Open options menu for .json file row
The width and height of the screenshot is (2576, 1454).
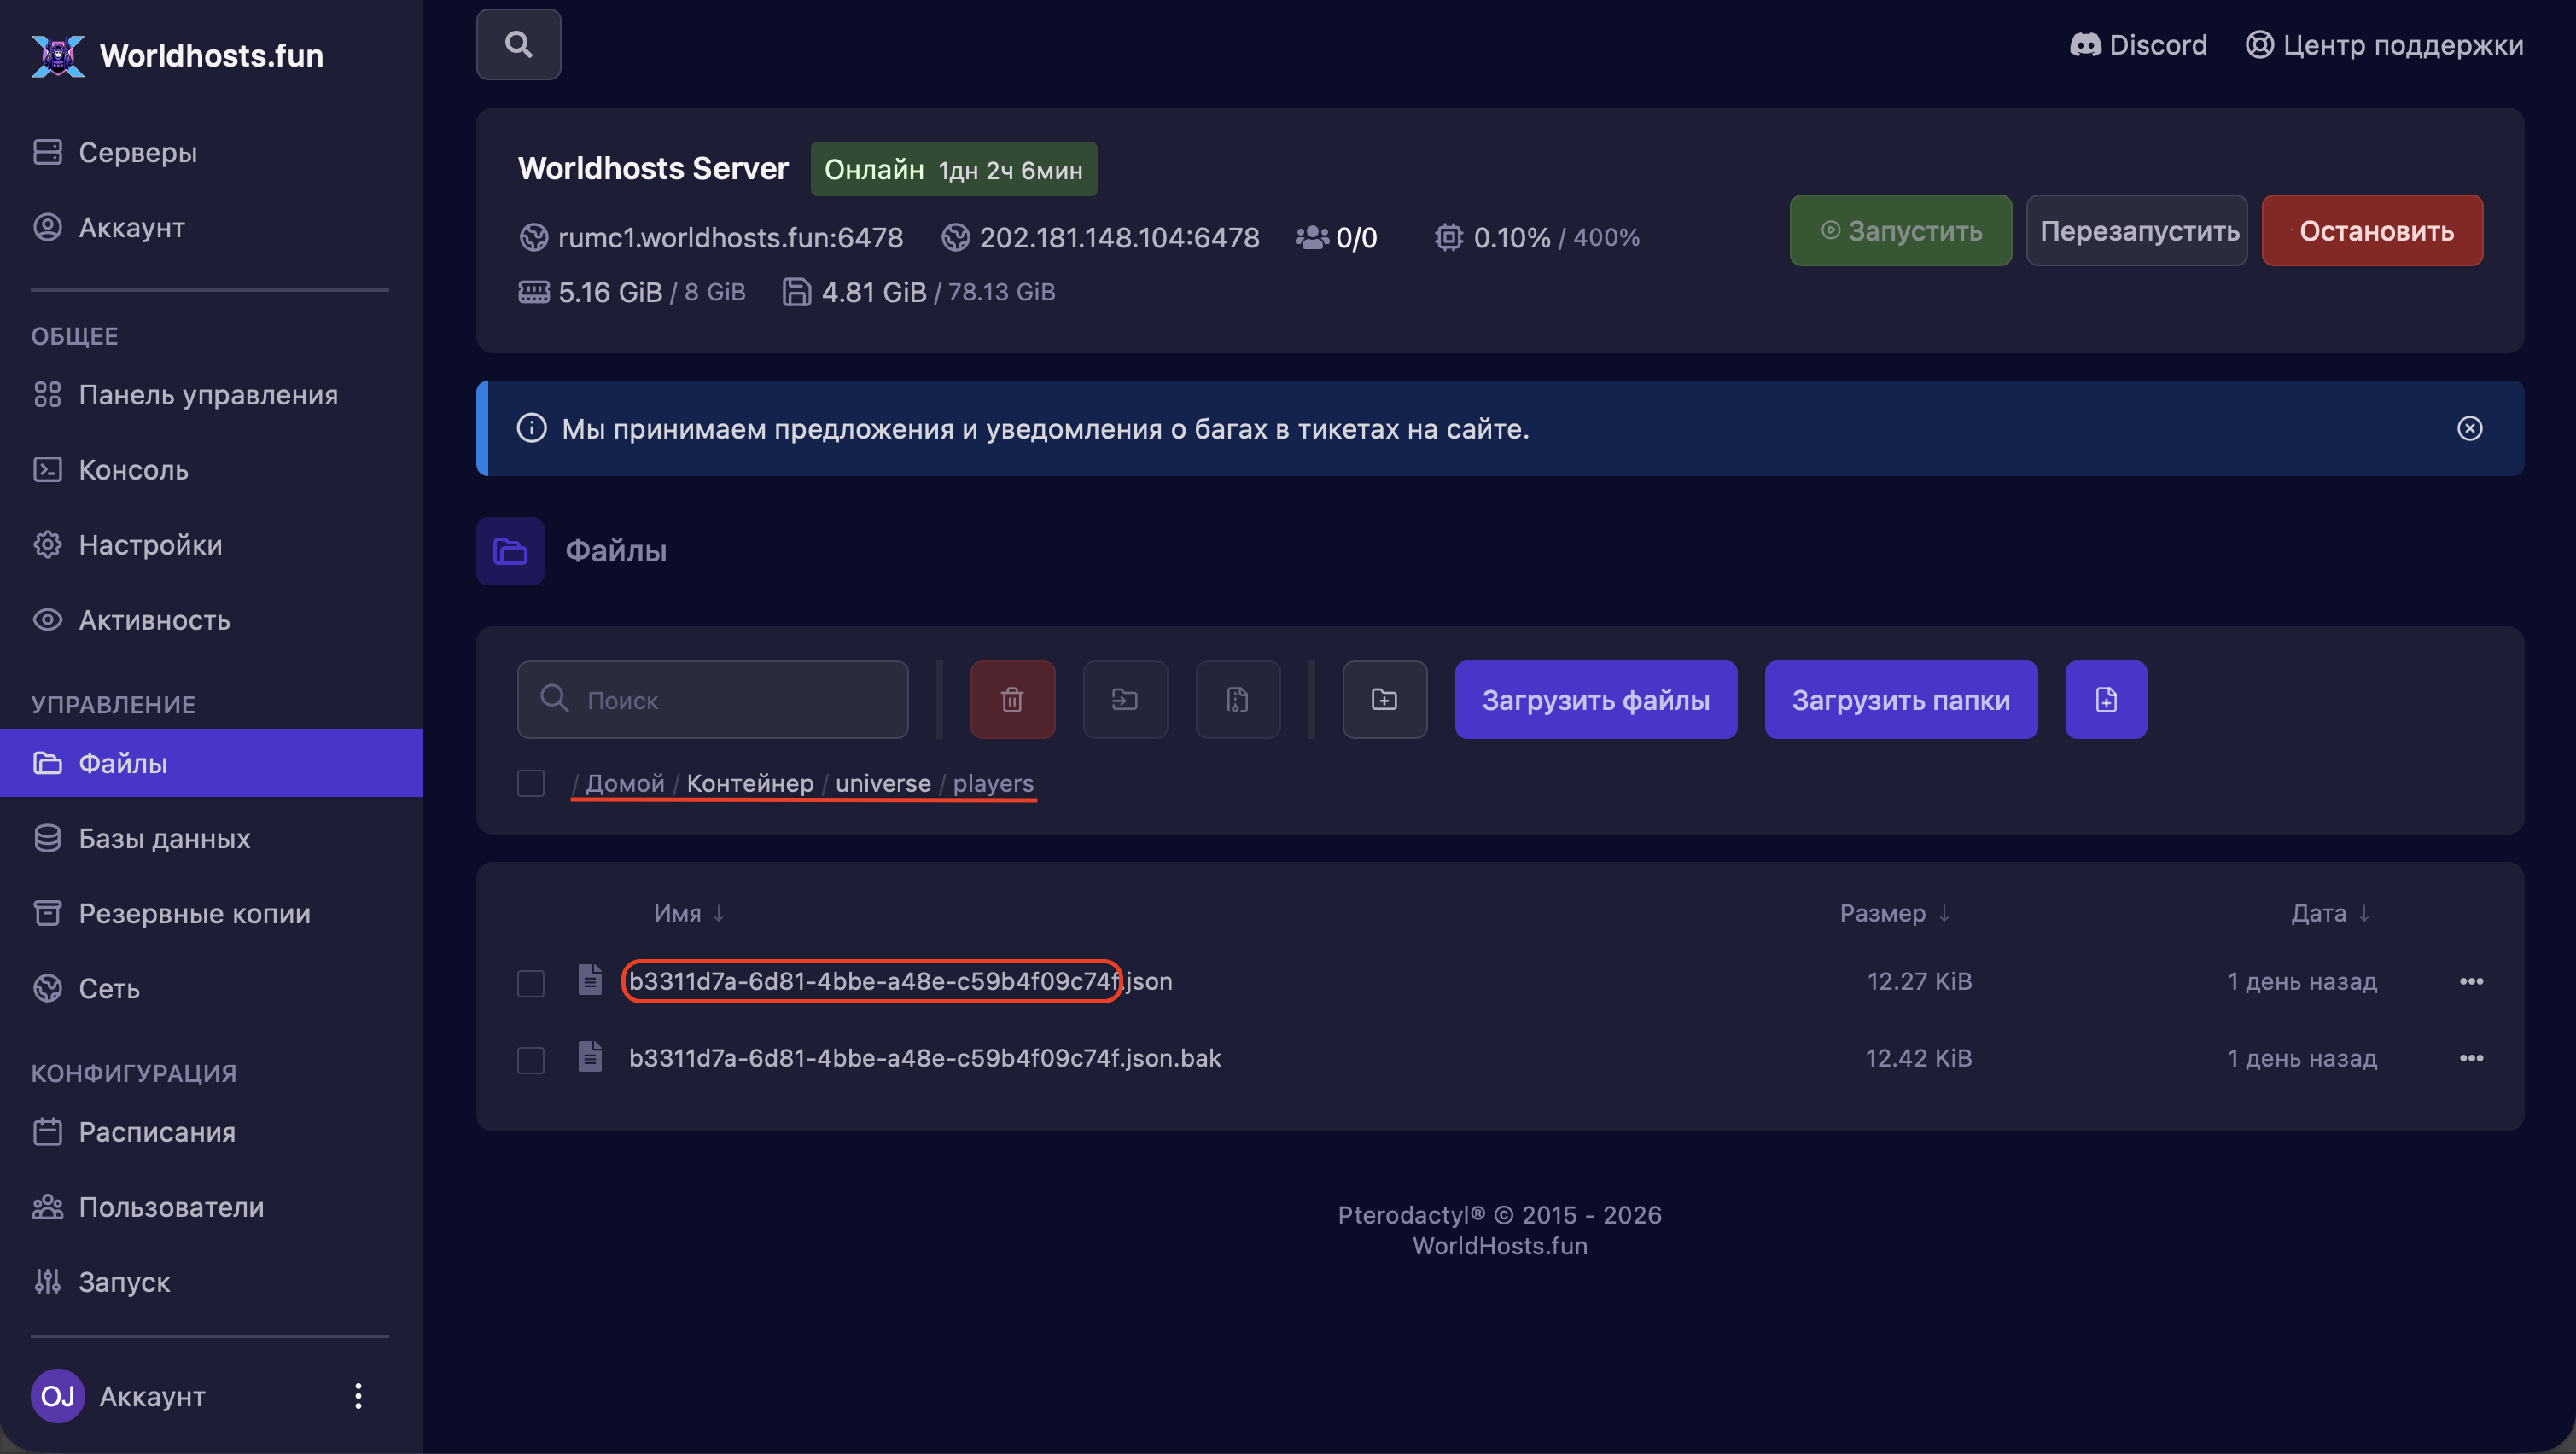tap(2470, 981)
